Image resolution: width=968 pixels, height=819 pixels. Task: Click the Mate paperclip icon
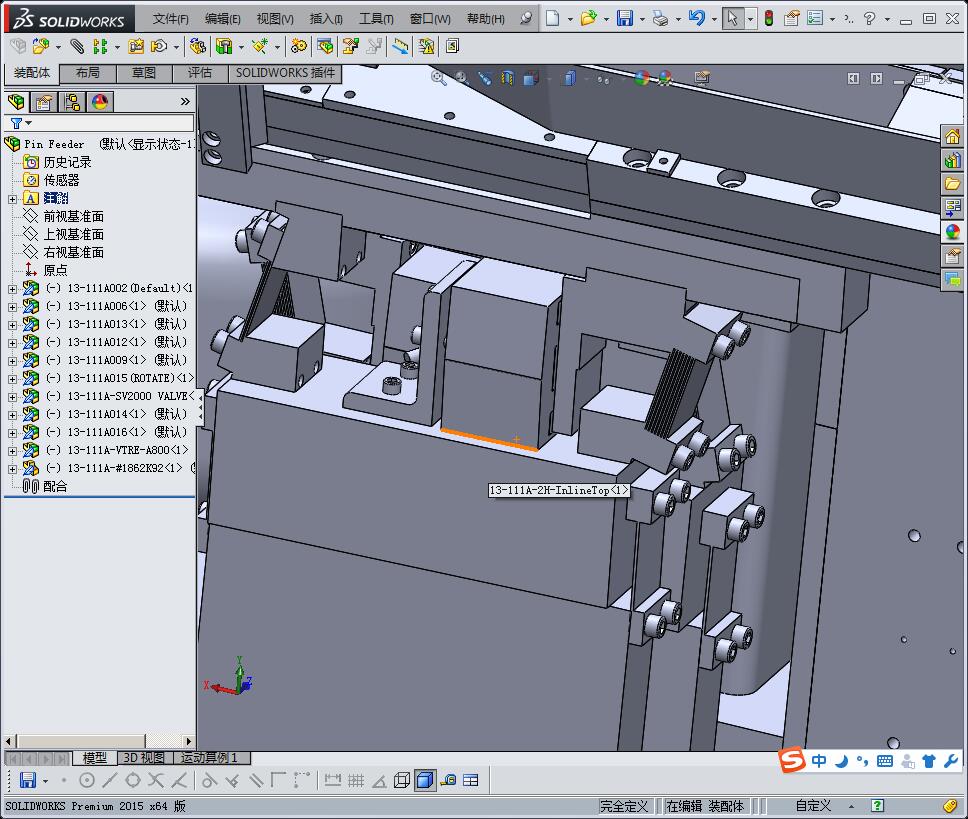[77, 46]
